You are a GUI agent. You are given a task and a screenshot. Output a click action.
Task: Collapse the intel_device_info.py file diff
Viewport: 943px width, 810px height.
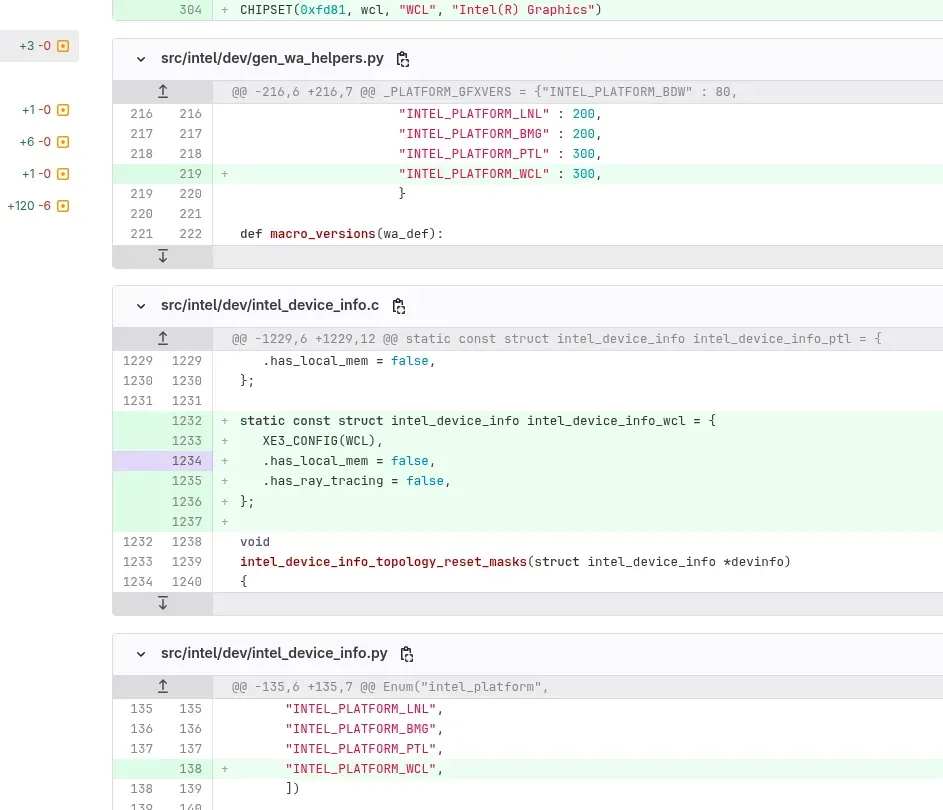(141, 654)
